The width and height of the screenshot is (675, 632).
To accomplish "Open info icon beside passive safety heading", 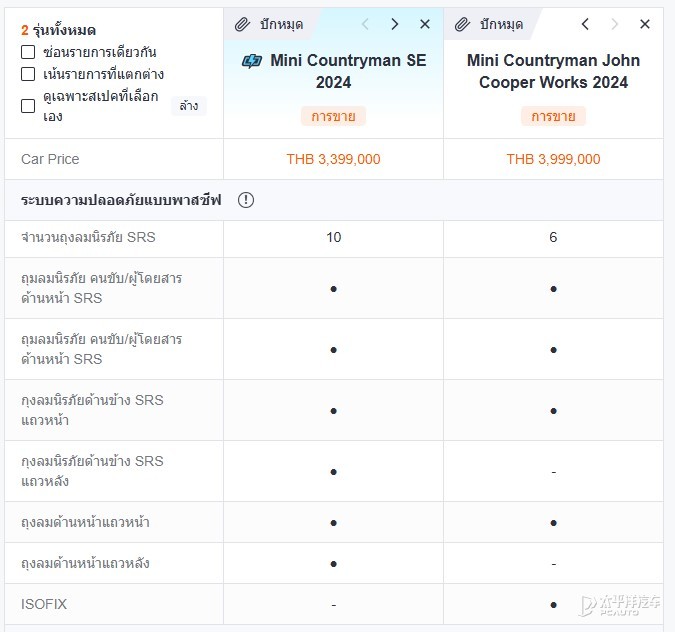I will (246, 200).
